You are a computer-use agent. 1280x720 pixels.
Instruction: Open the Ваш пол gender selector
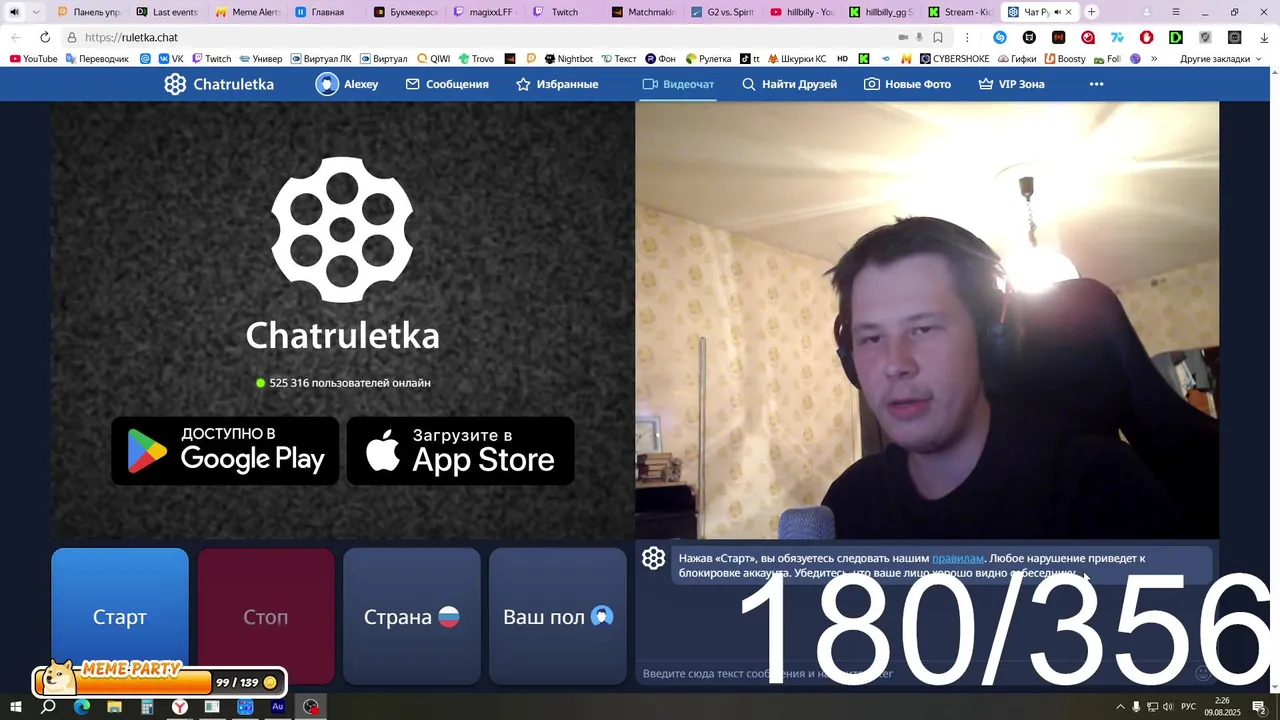(558, 616)
